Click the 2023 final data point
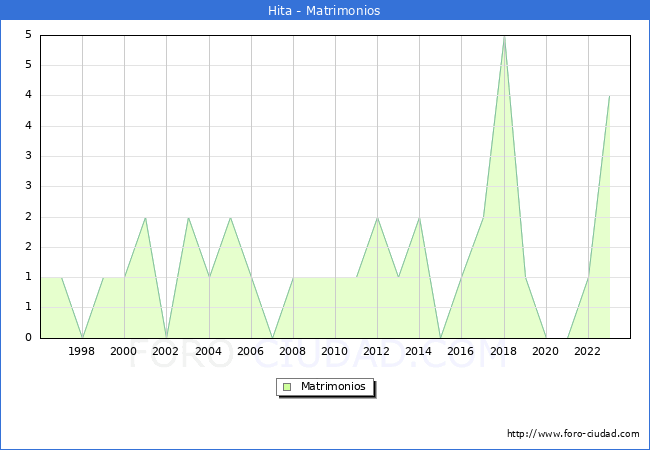Screen dimensions: 650x450 click(609, 96)
